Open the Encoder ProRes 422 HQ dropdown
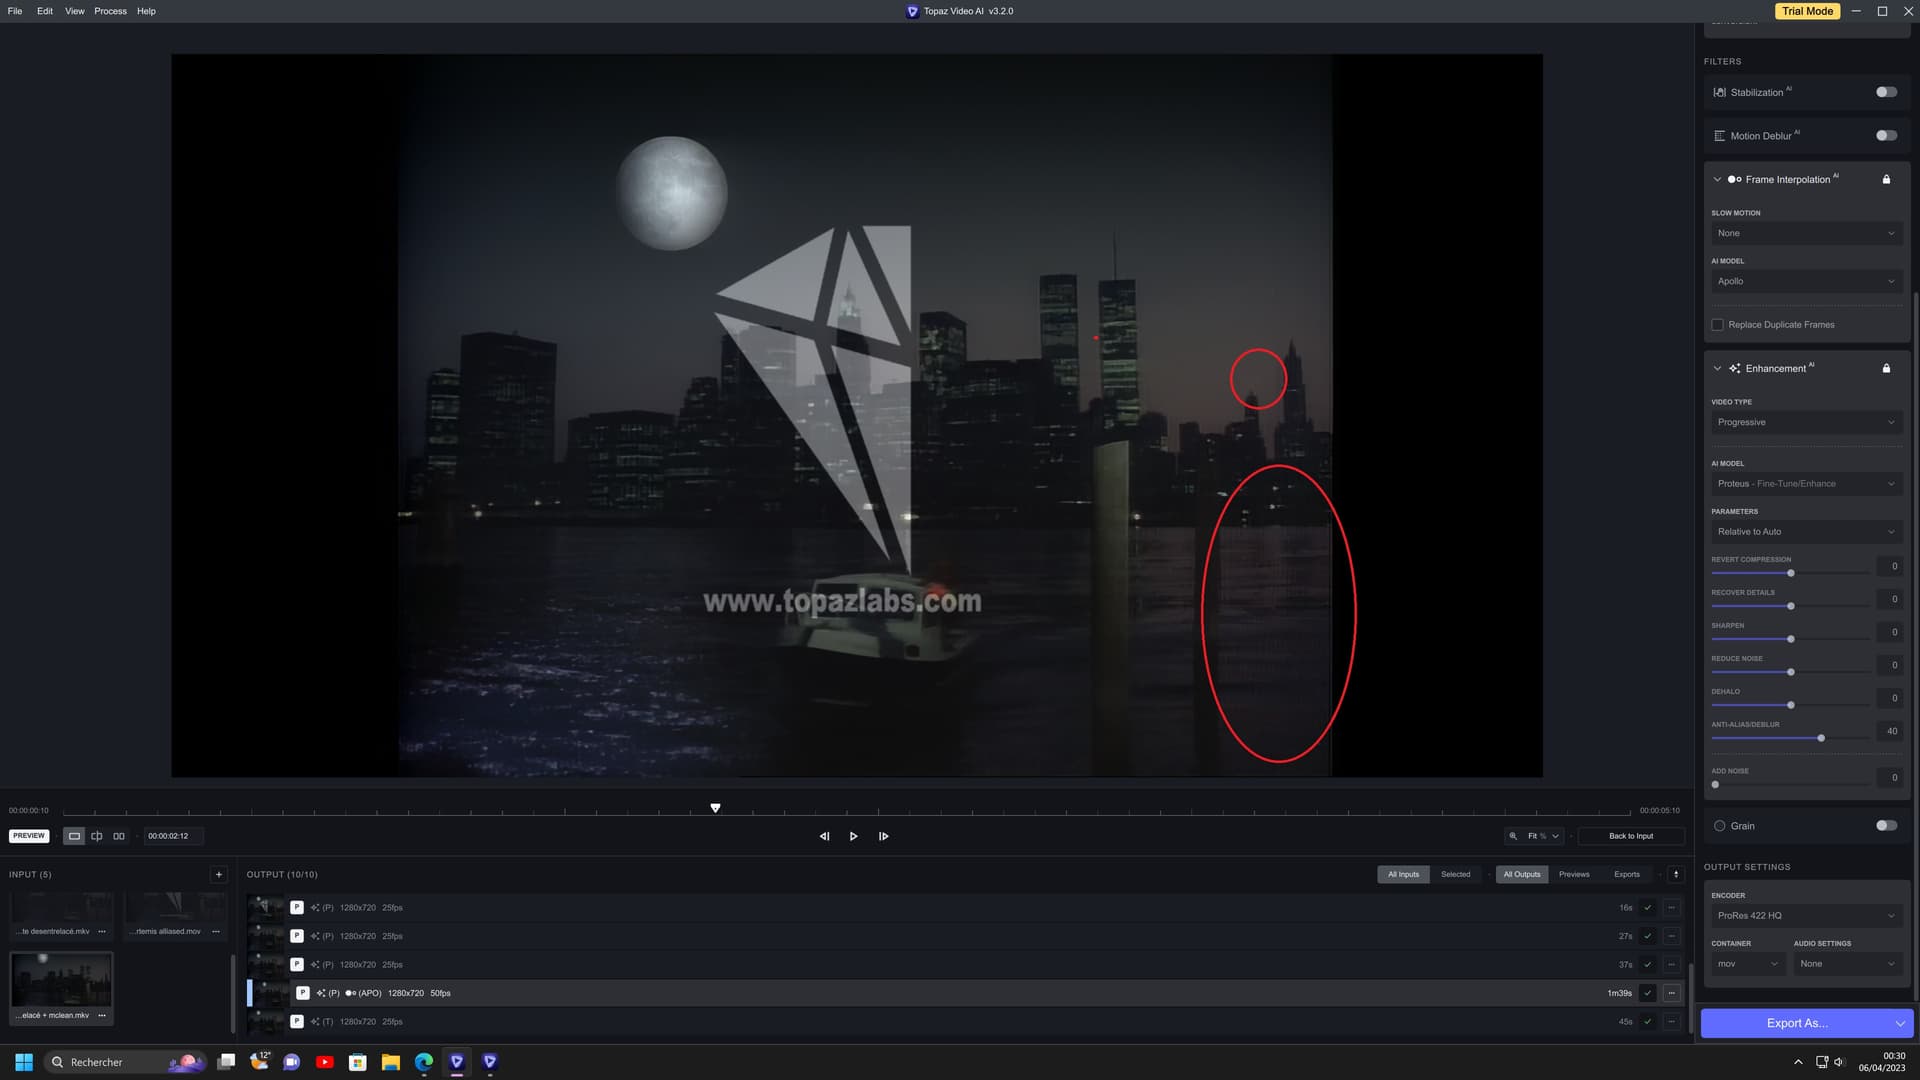This screenshot has width=1920, height=1080. pos(1805,916)
